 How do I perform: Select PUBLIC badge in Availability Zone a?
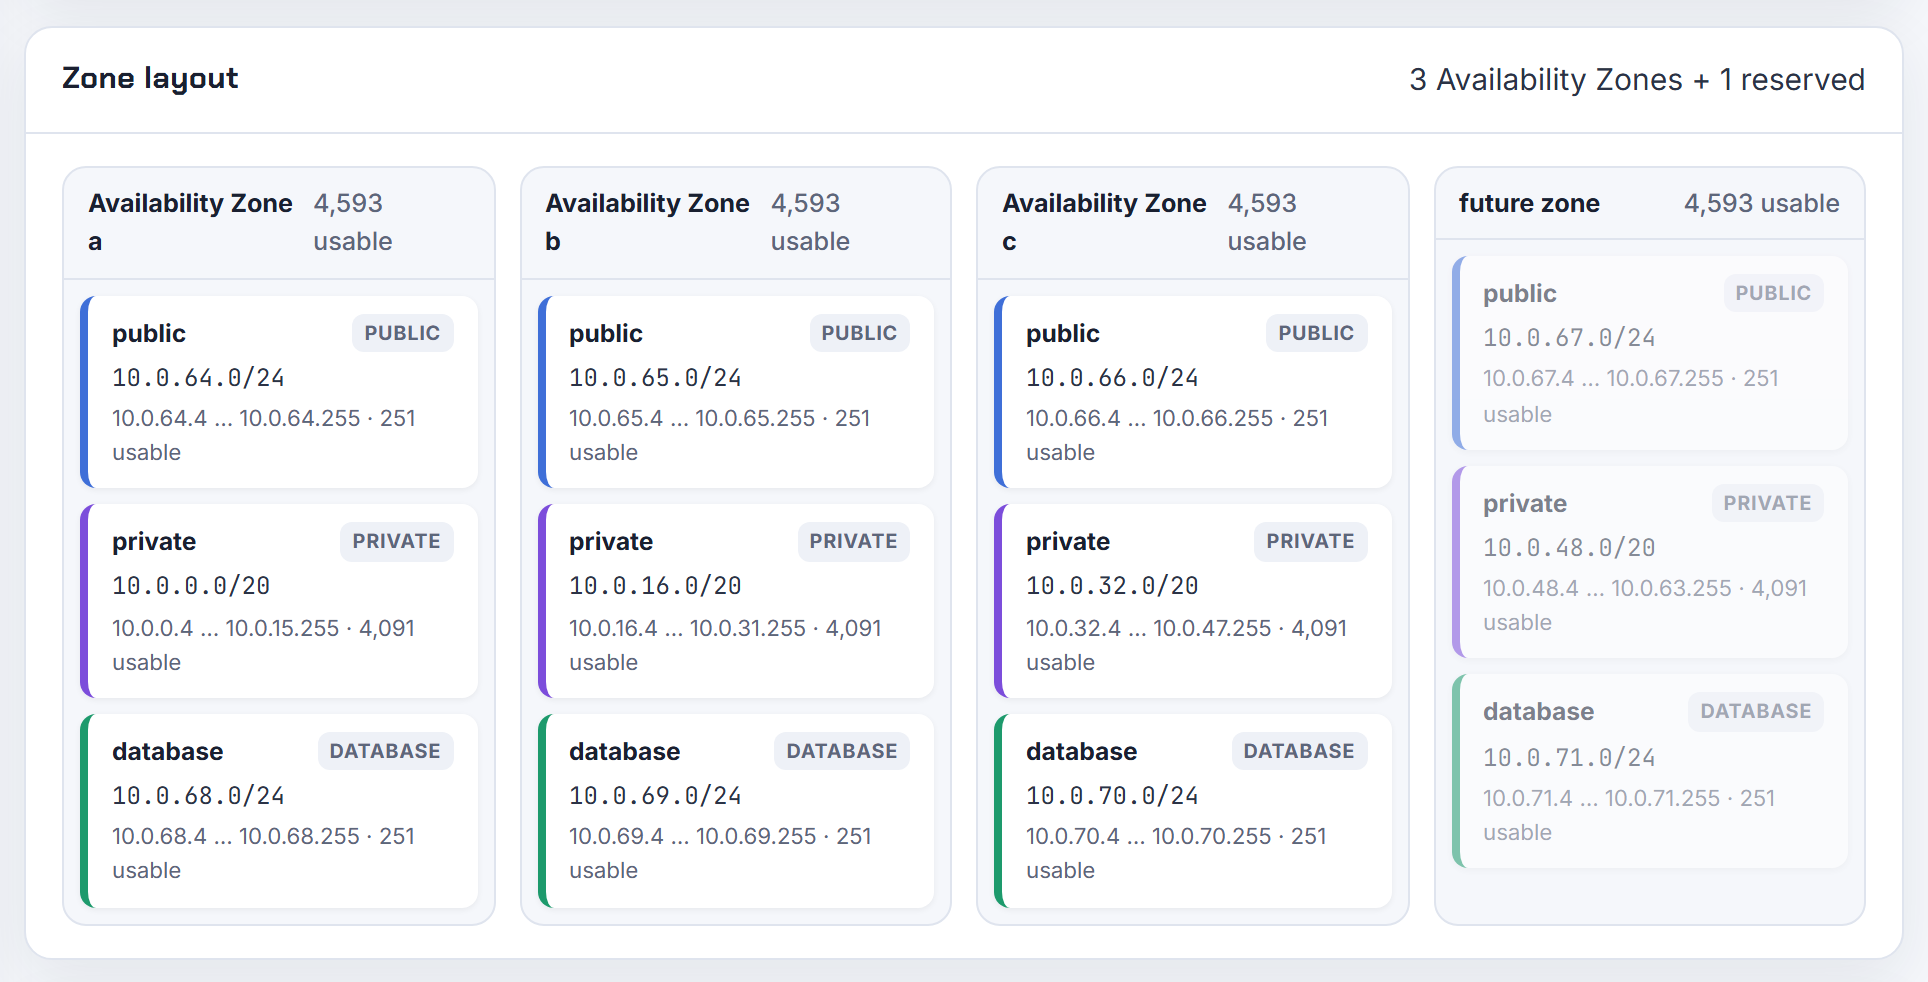click(x=402, y=333)
